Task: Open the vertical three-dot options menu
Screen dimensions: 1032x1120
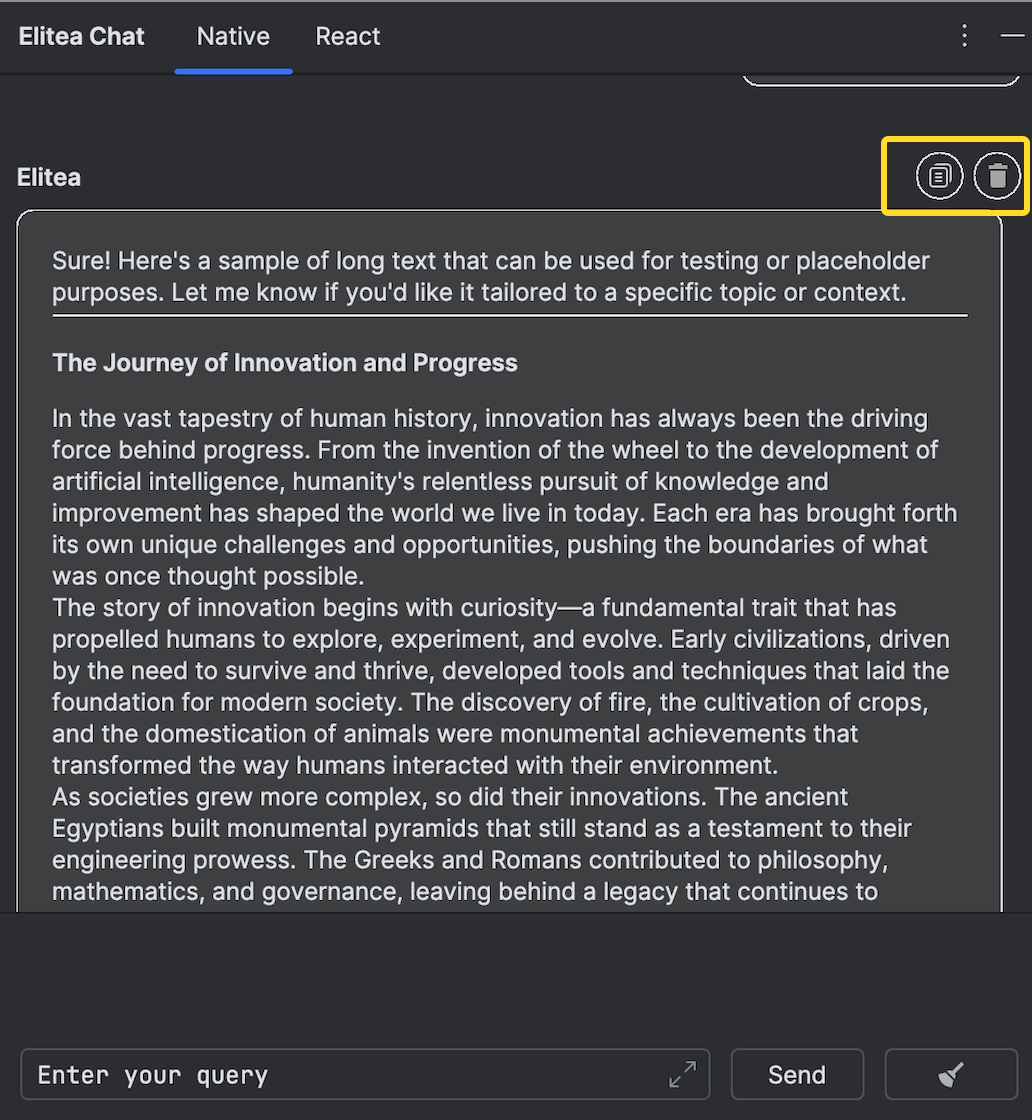Action: click(964, 36)
